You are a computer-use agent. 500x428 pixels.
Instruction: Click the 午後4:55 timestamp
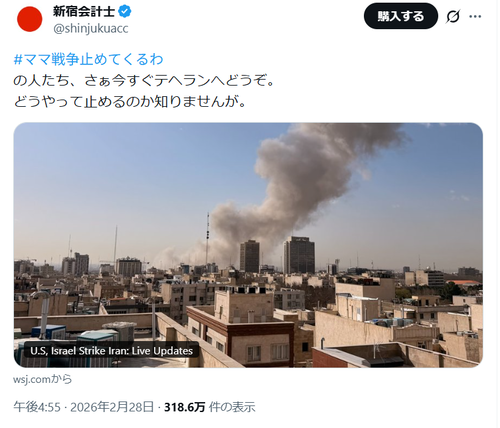pos(37,407)
